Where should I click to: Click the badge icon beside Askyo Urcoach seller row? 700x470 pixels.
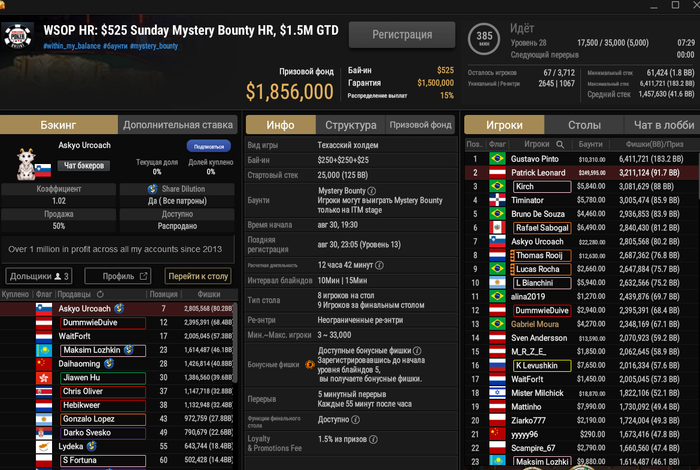(119, 308)
